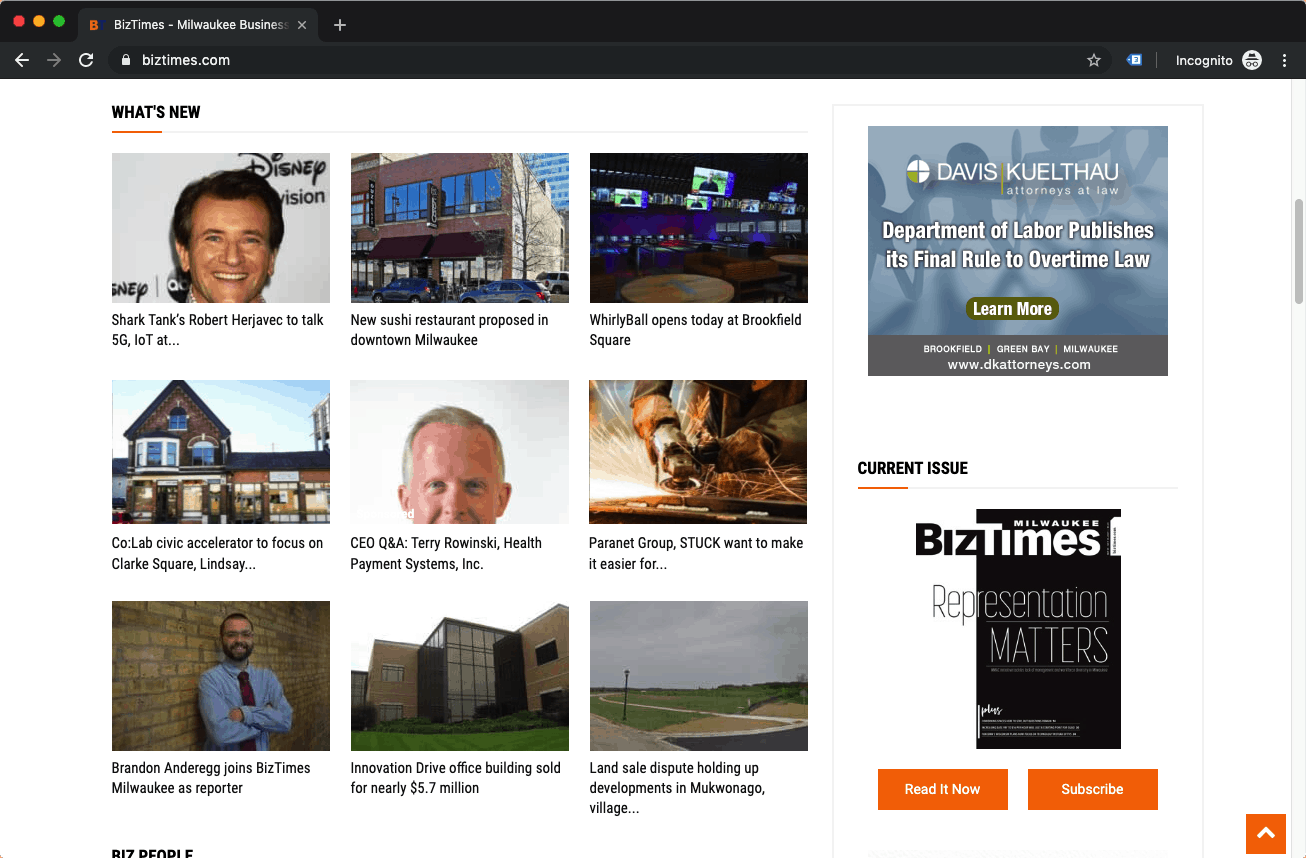The image size is (1306, 858).
Task: Click the forward navigation arrow
Action: point(54,60)
